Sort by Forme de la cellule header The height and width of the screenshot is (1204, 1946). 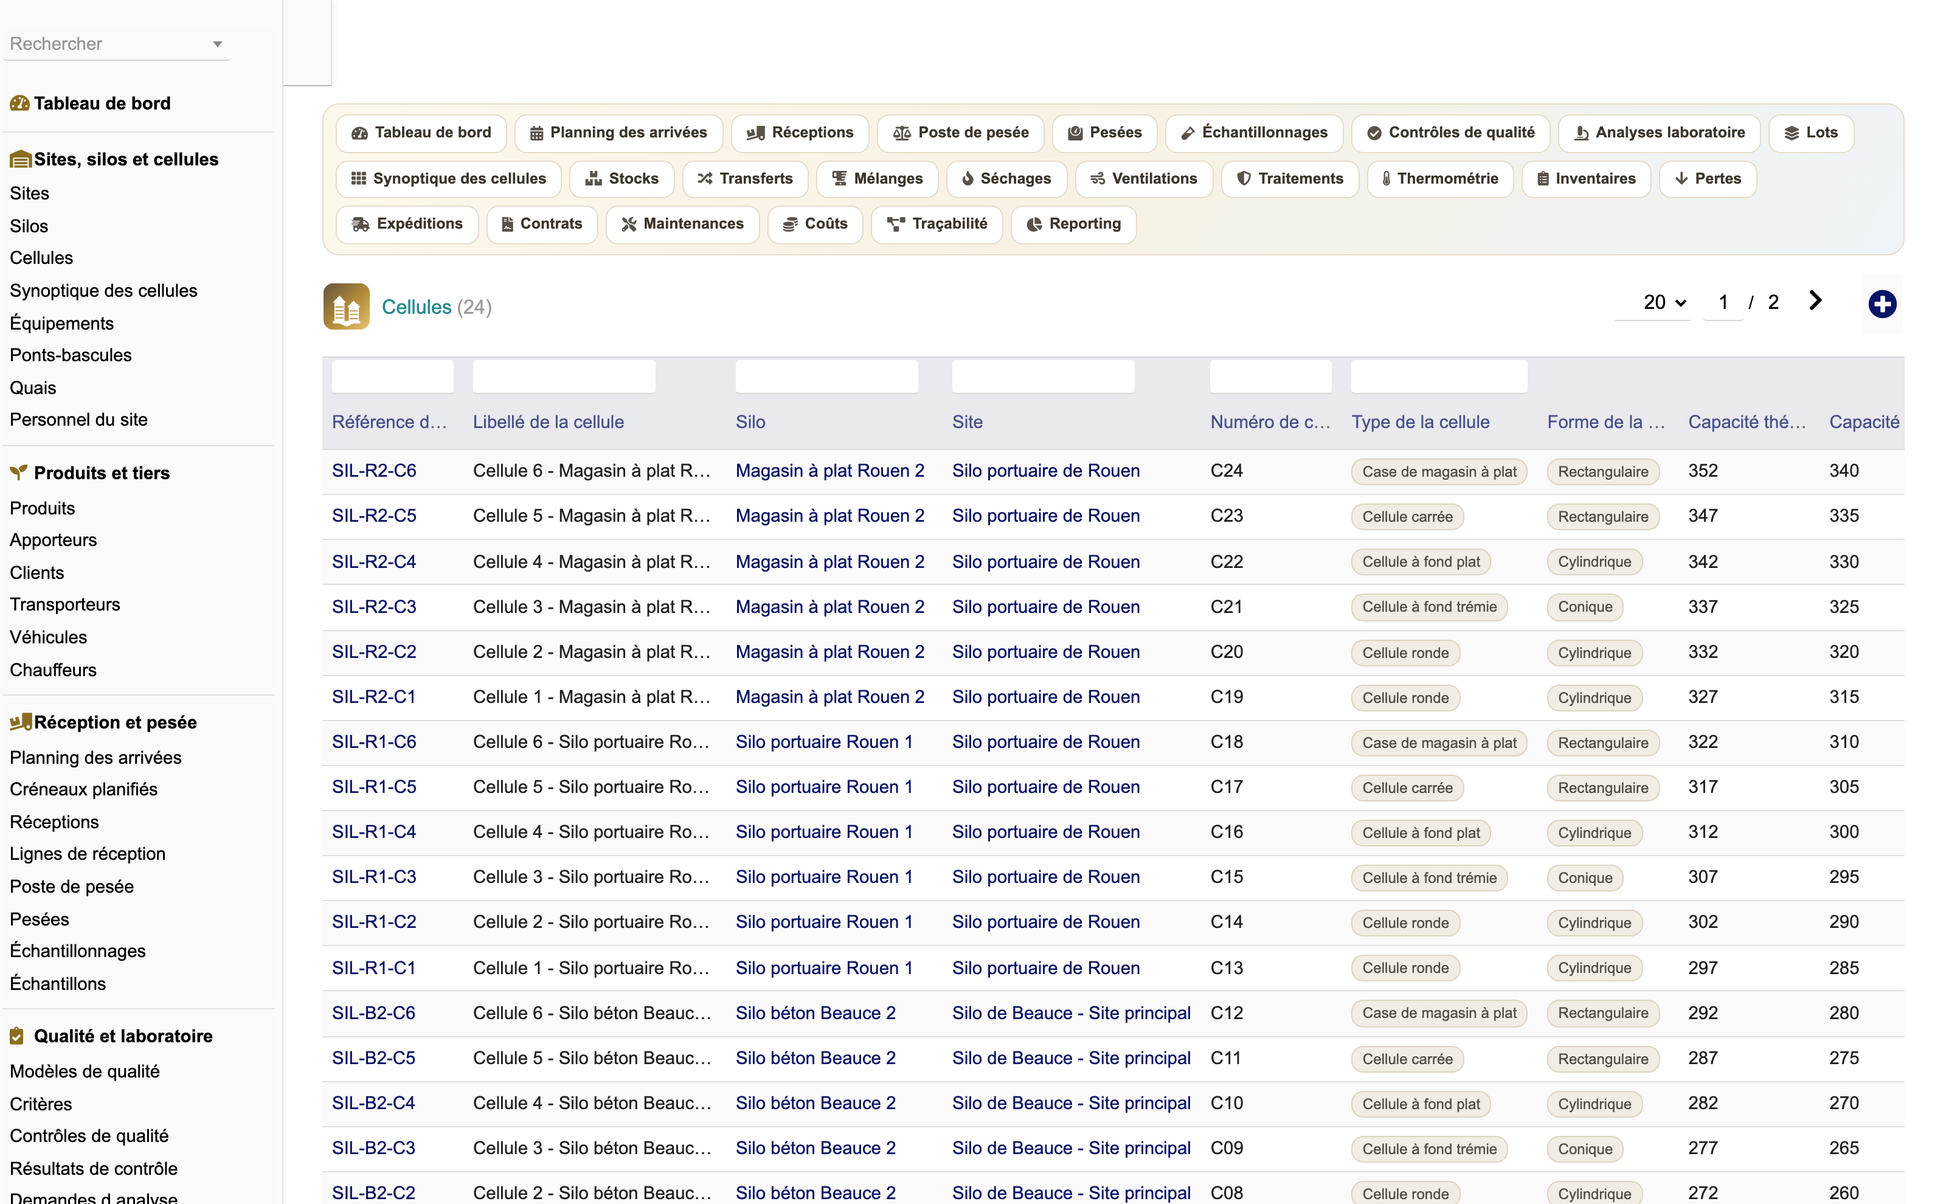coord(1606,422)
